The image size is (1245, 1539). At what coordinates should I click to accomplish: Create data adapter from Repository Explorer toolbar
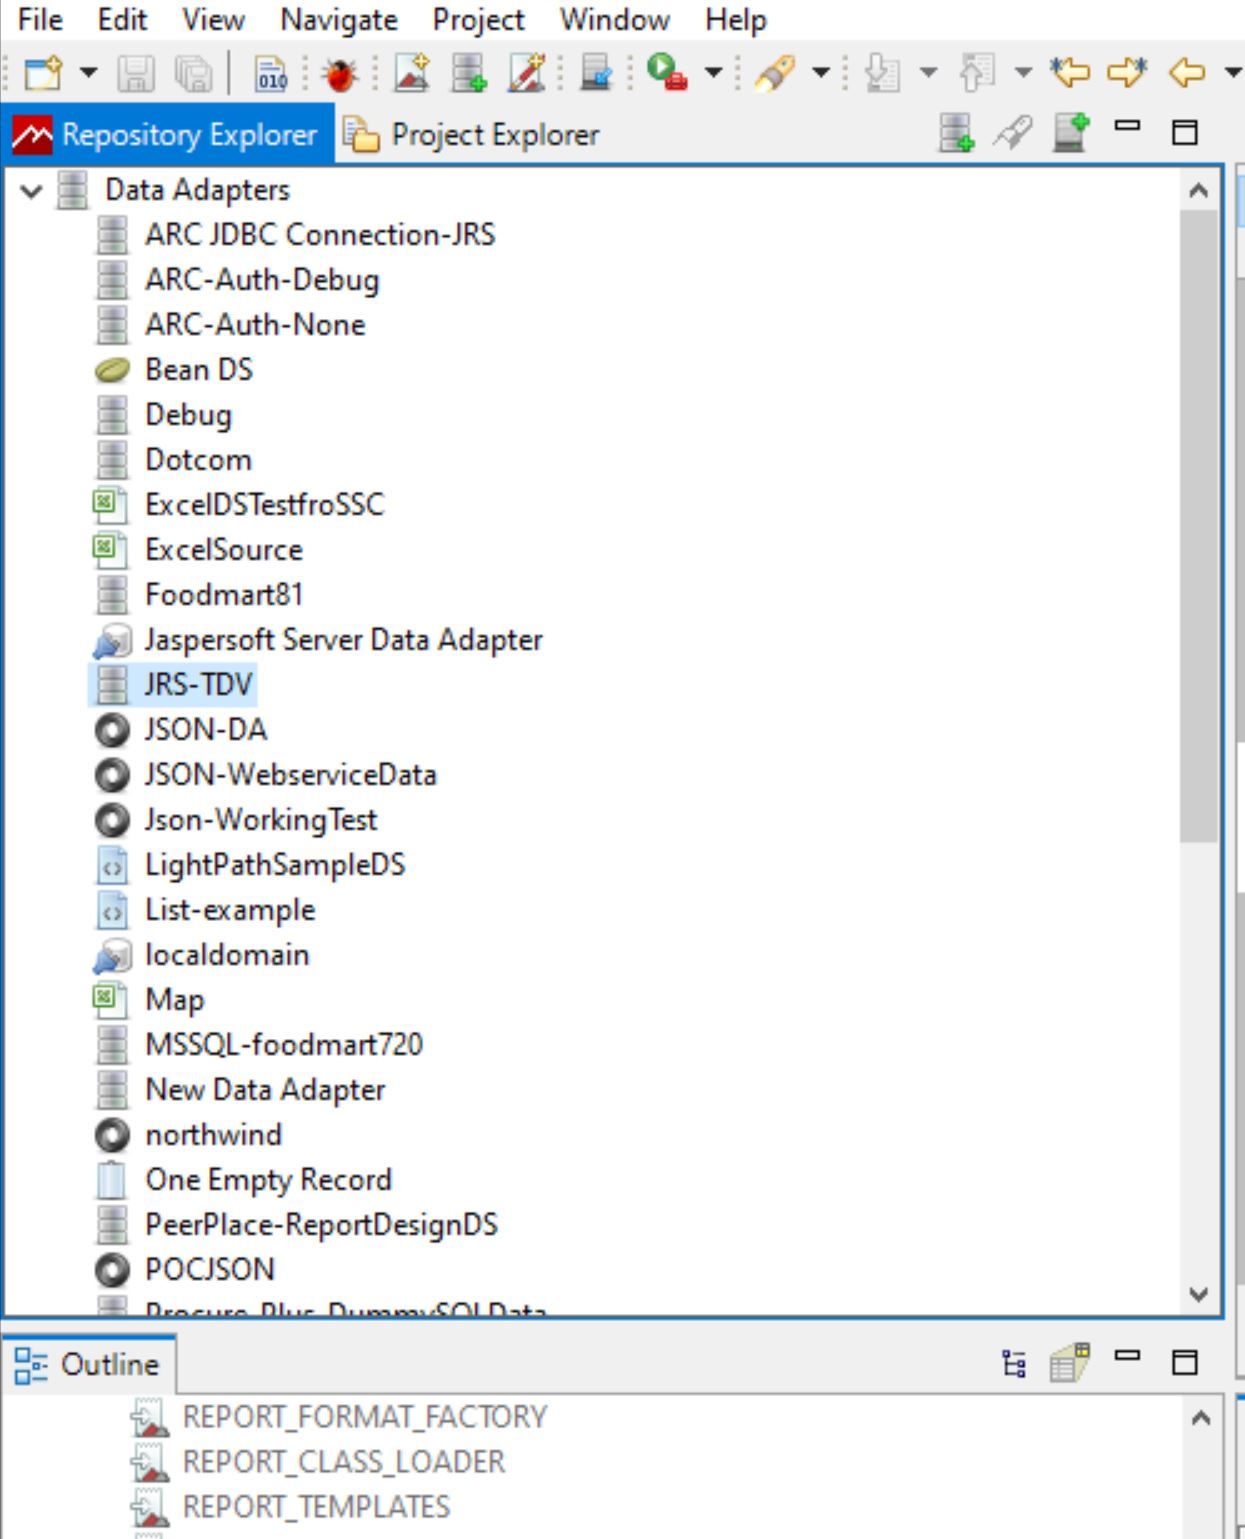click(x=956, y=133)
